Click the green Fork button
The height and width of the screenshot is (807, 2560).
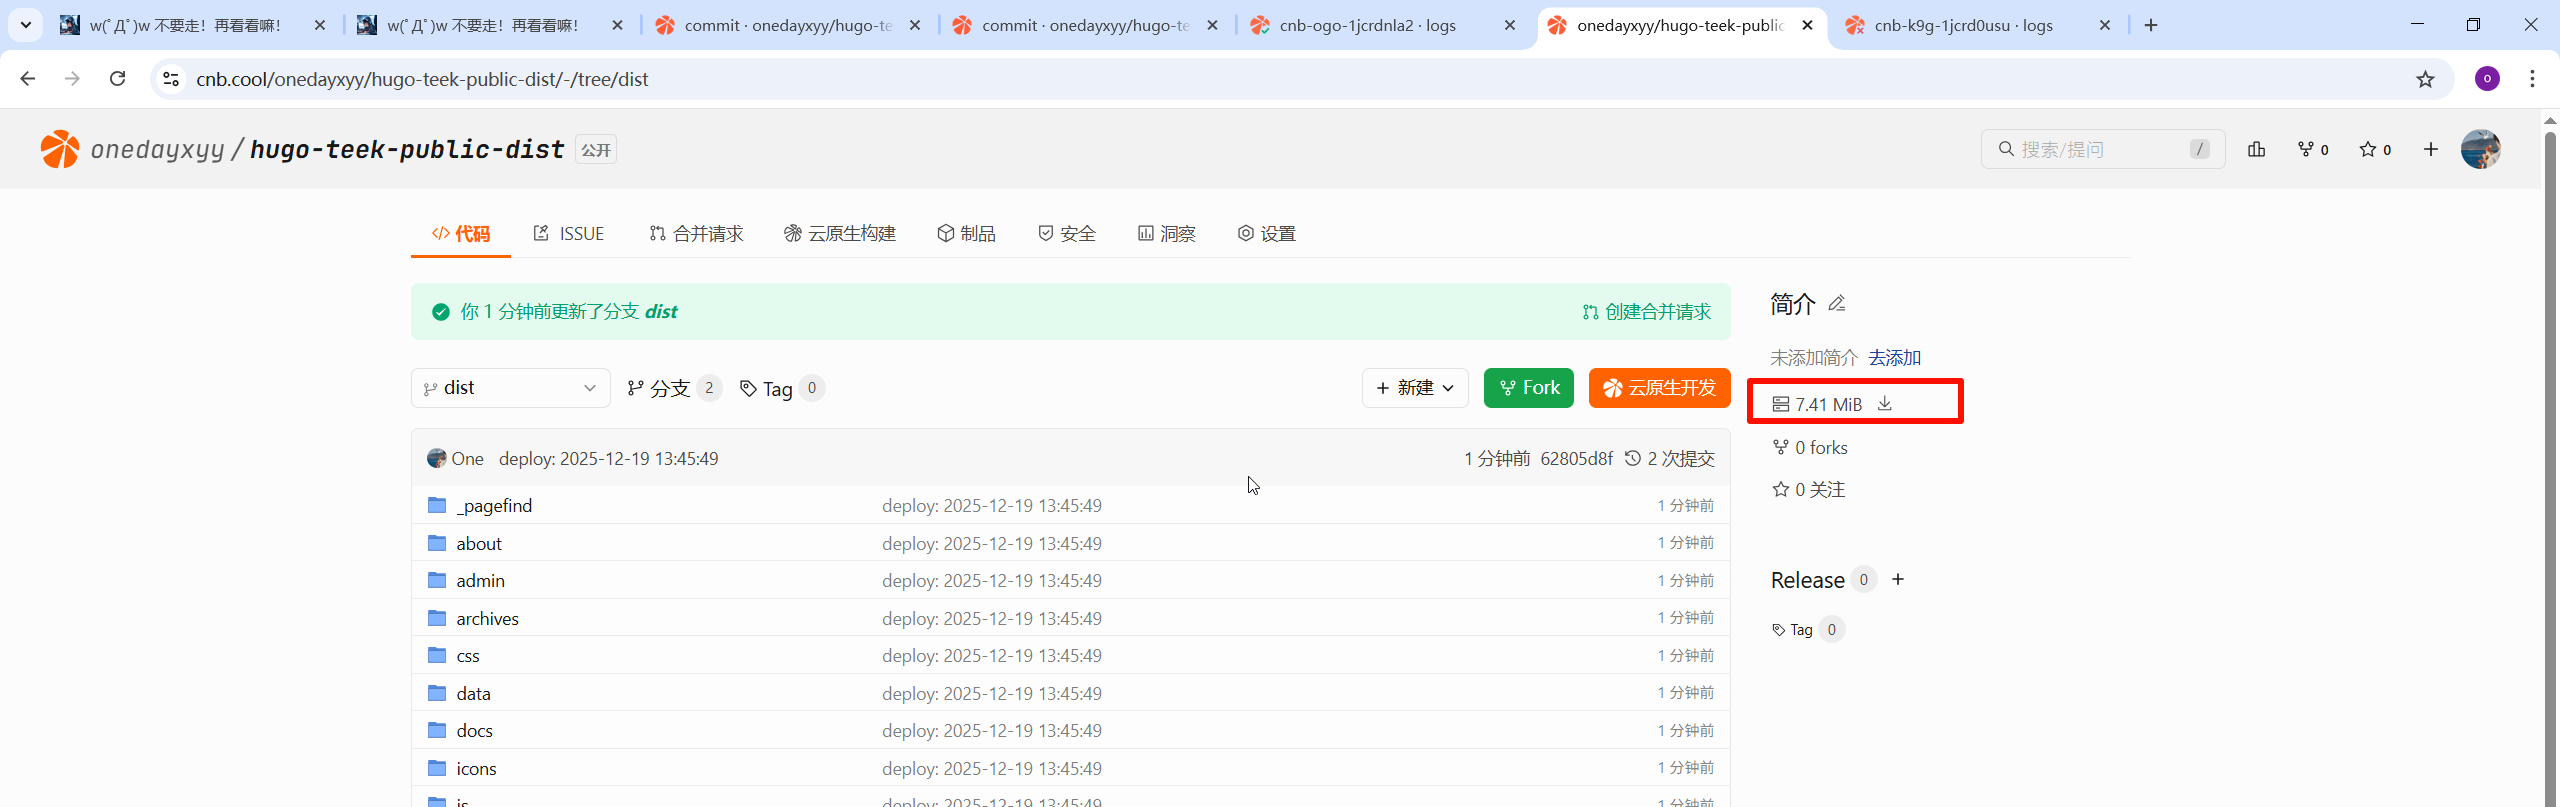1528,388
